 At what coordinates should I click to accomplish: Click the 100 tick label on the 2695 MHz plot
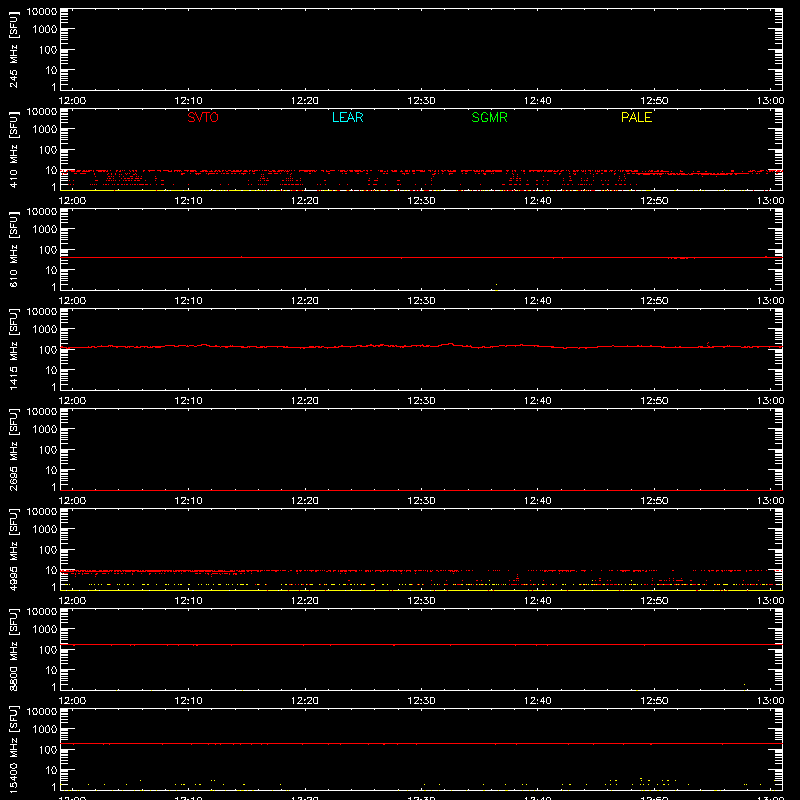pos(47,450)
